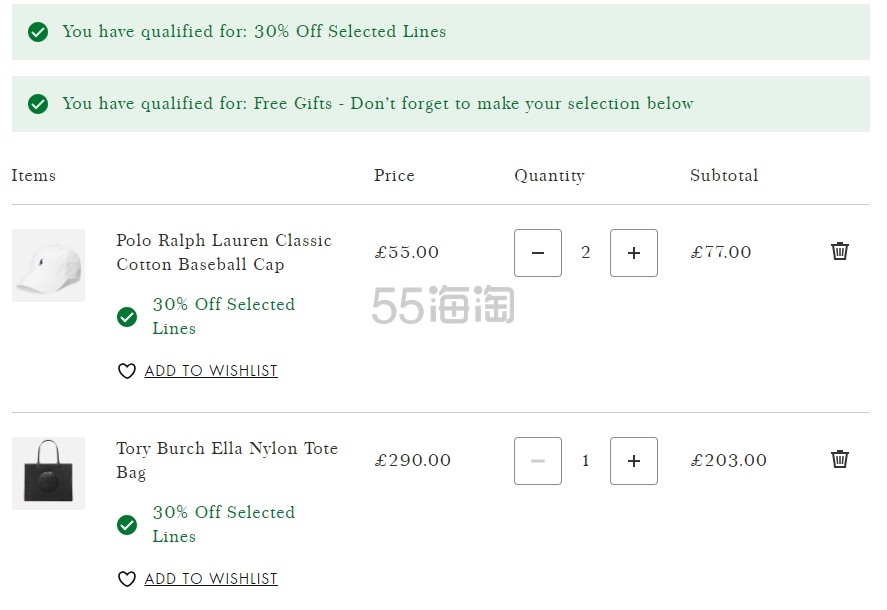
Task: Increase baseball cap quantity with plus button
Action: (x=634, y=253)
